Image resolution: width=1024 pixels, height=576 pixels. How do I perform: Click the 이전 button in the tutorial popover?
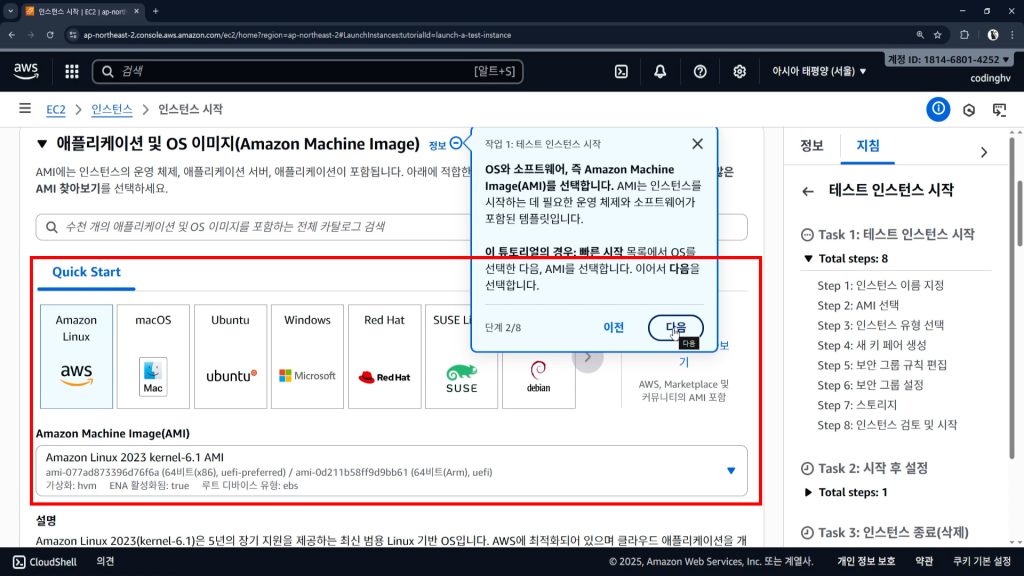point(613,327)
